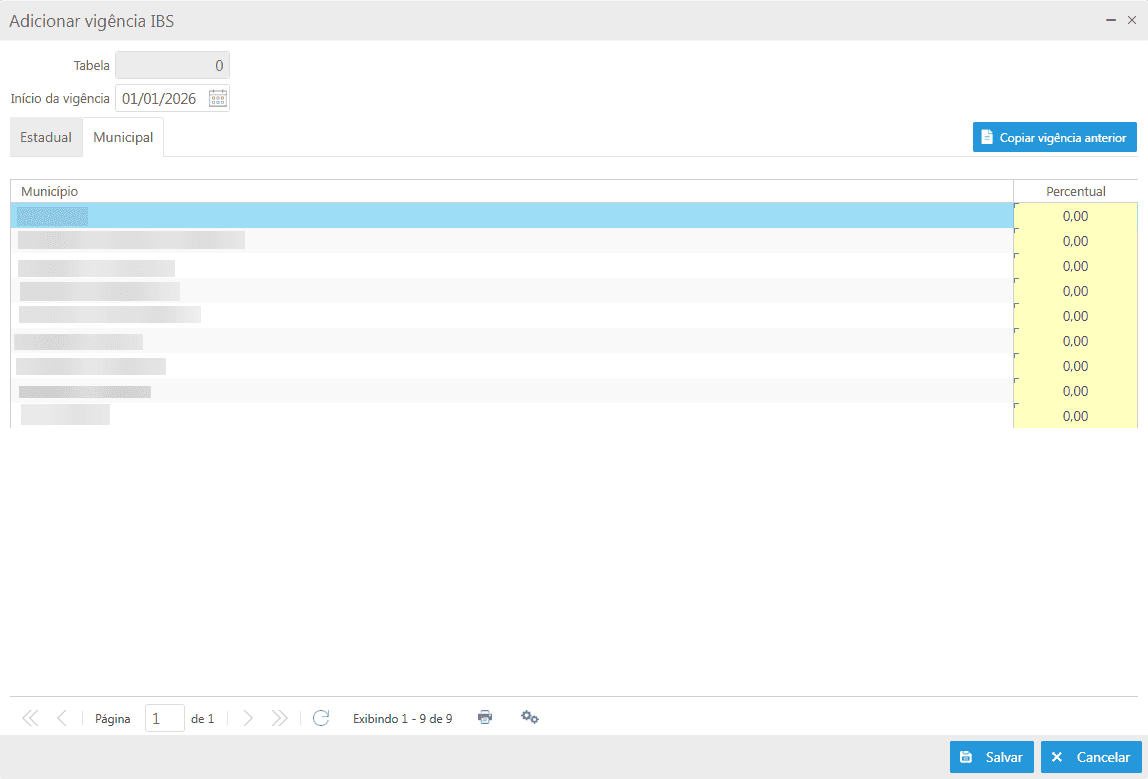Image resolution: width=1148 pixels, height=779 pixels.
Task: Sort by the Percentual column header
Action: point(1075,191)
